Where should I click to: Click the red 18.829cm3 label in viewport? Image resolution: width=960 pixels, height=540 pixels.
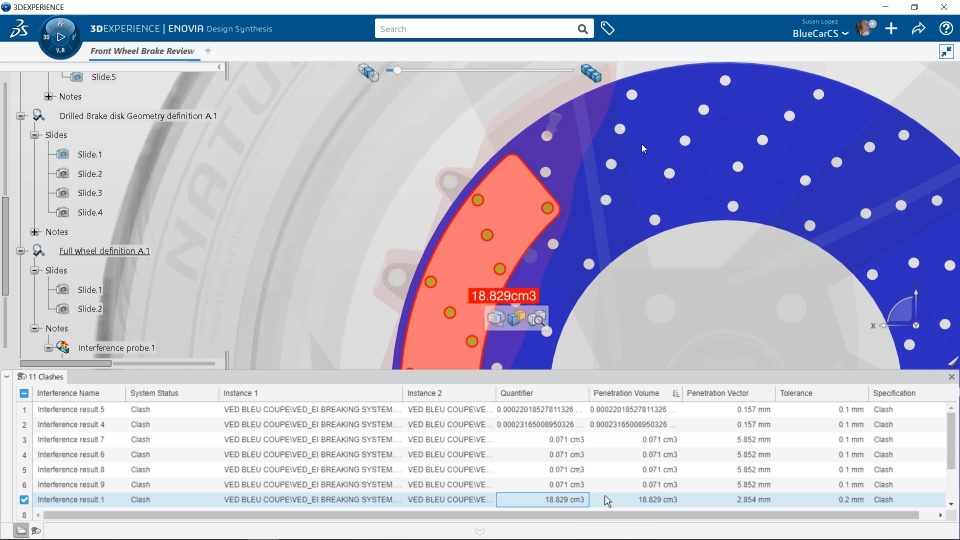pyautogui.click(x=503, y=296)
